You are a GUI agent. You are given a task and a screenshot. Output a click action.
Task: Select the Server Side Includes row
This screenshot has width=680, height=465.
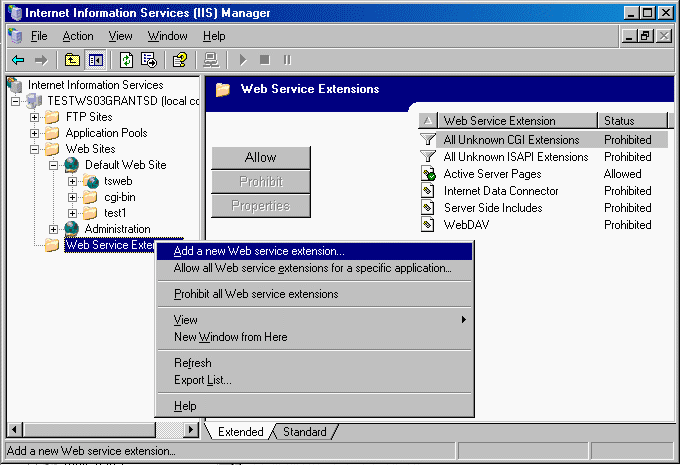(543, 208)
